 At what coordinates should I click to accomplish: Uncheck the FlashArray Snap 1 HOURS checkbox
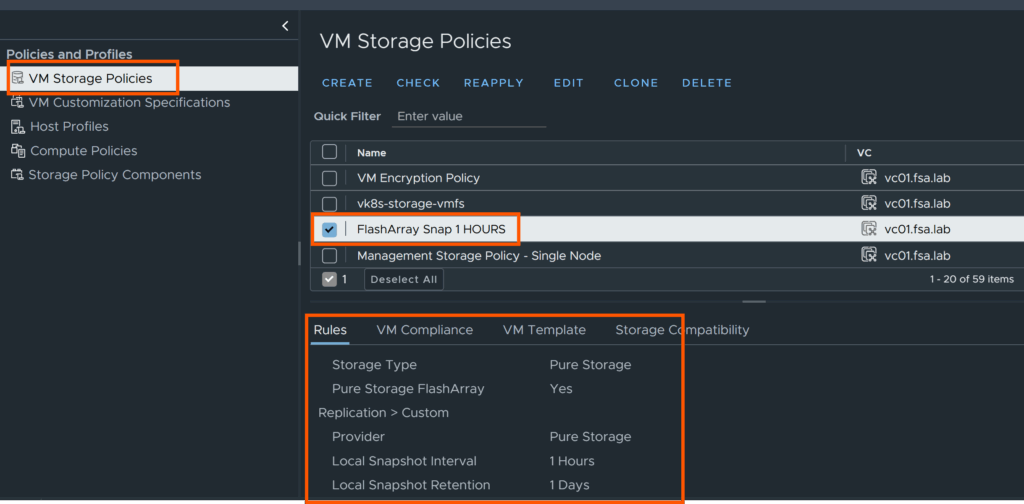330,229
